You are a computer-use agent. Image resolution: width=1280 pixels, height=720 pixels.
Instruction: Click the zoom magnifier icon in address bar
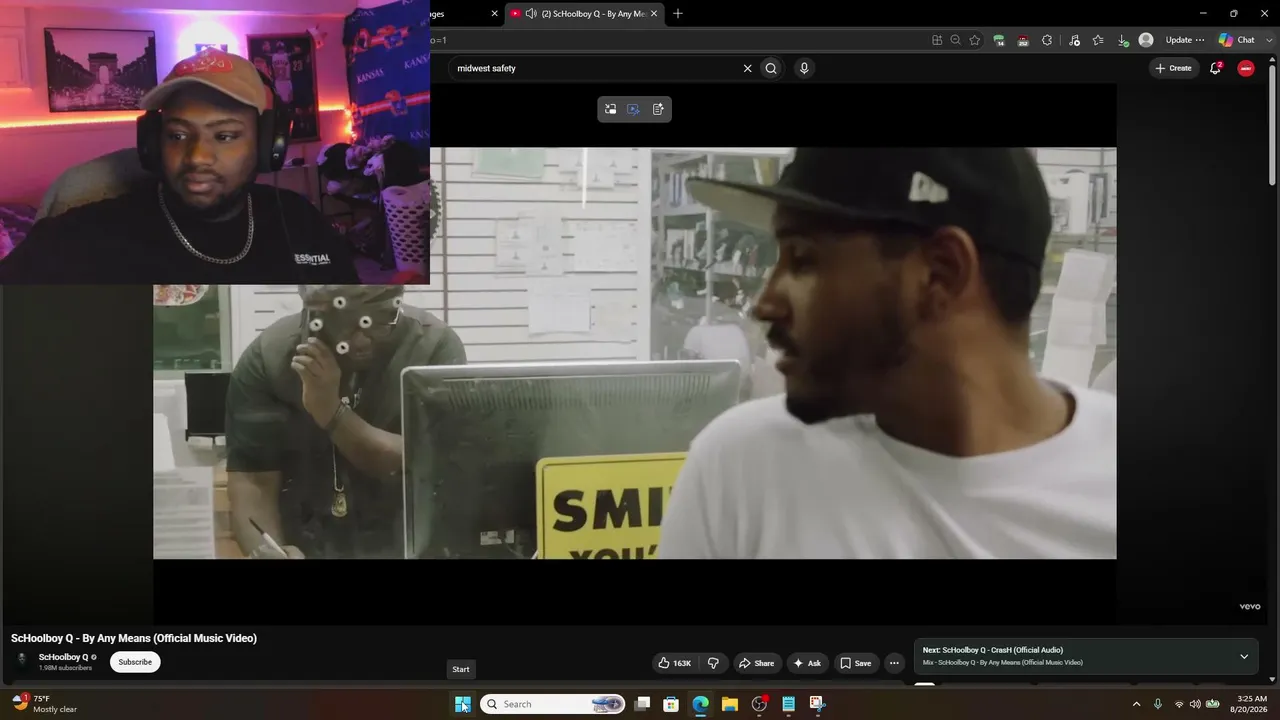coord(956,40)
